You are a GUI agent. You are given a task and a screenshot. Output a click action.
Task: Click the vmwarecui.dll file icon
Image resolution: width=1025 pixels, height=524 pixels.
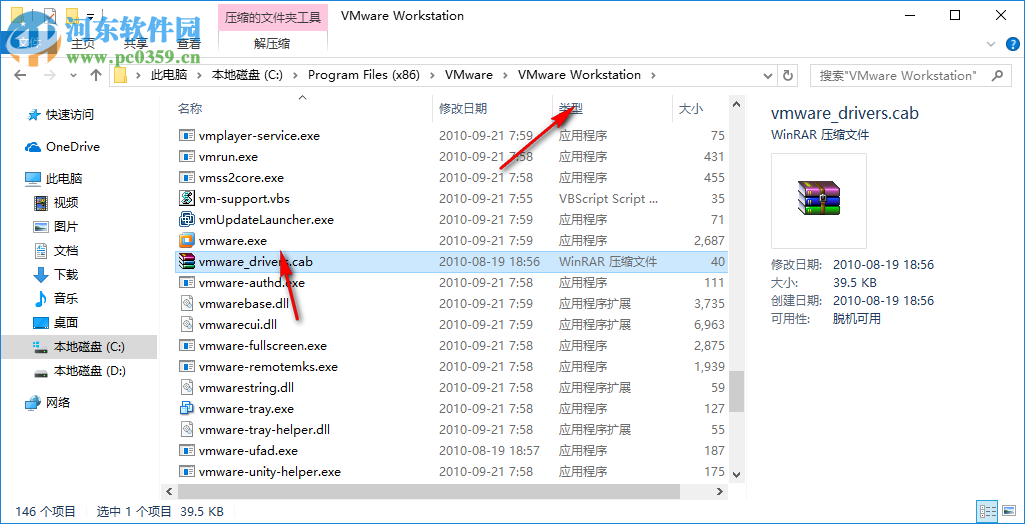188,325
